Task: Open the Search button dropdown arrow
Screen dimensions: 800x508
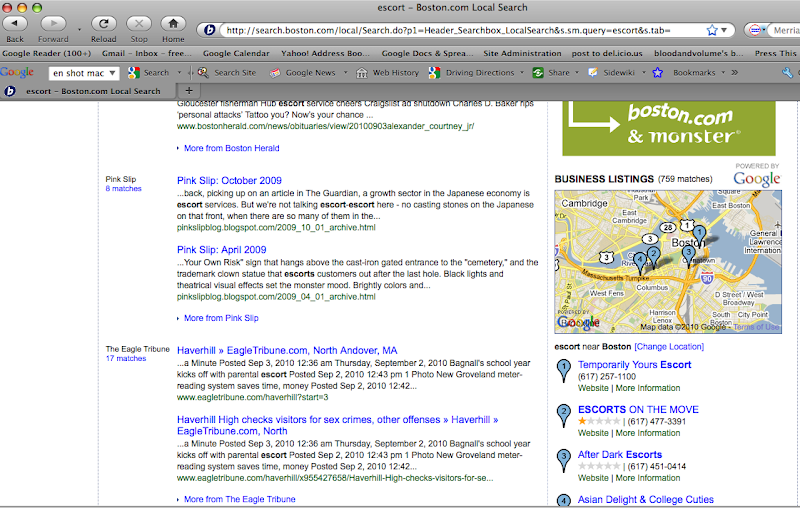Action: pyautogui.click(x=179, y=73)
